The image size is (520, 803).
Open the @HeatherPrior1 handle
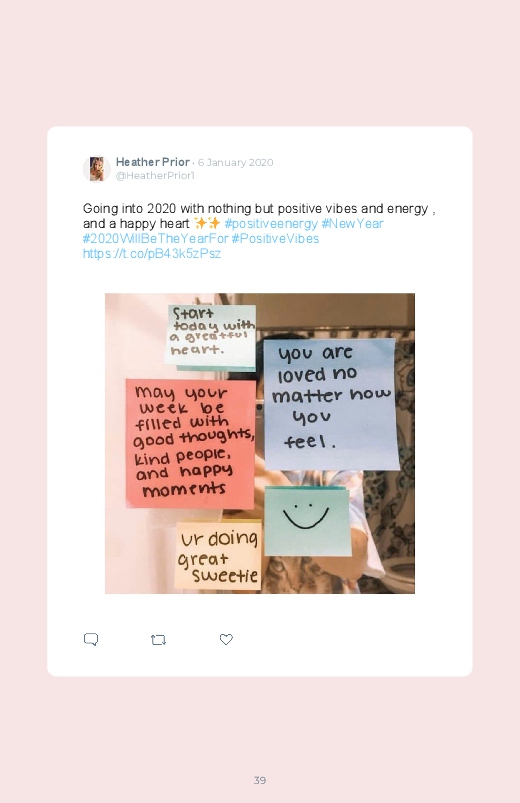tap(155, 176)
